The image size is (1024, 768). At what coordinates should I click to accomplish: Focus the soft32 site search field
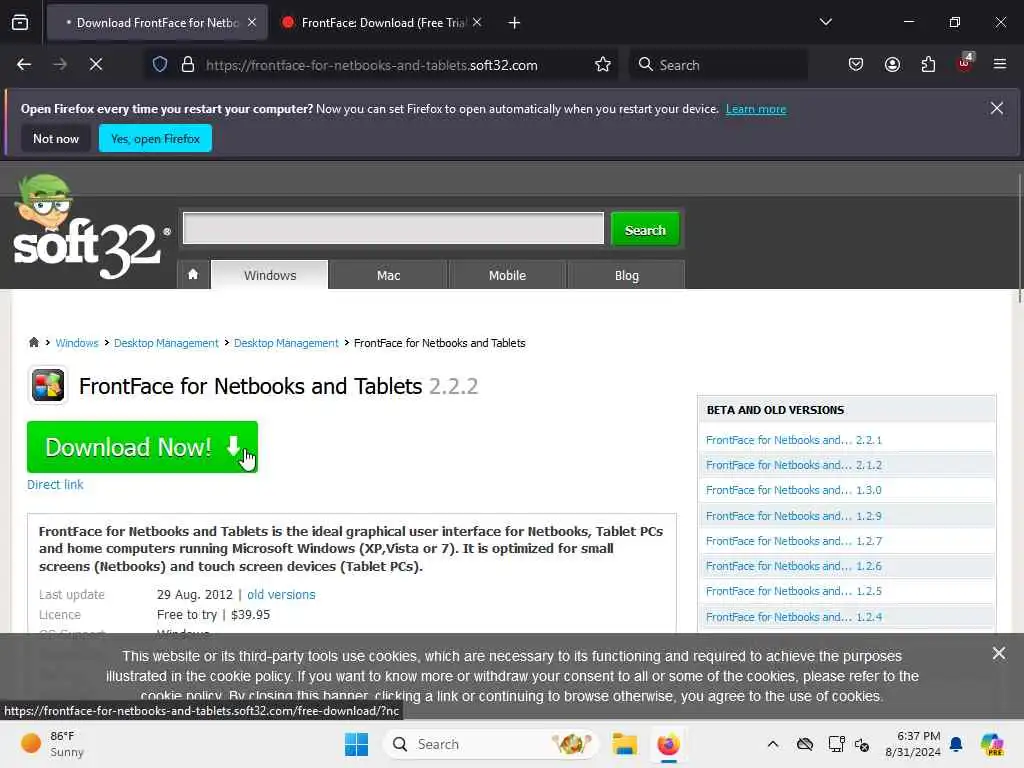(x=393, y=228)
